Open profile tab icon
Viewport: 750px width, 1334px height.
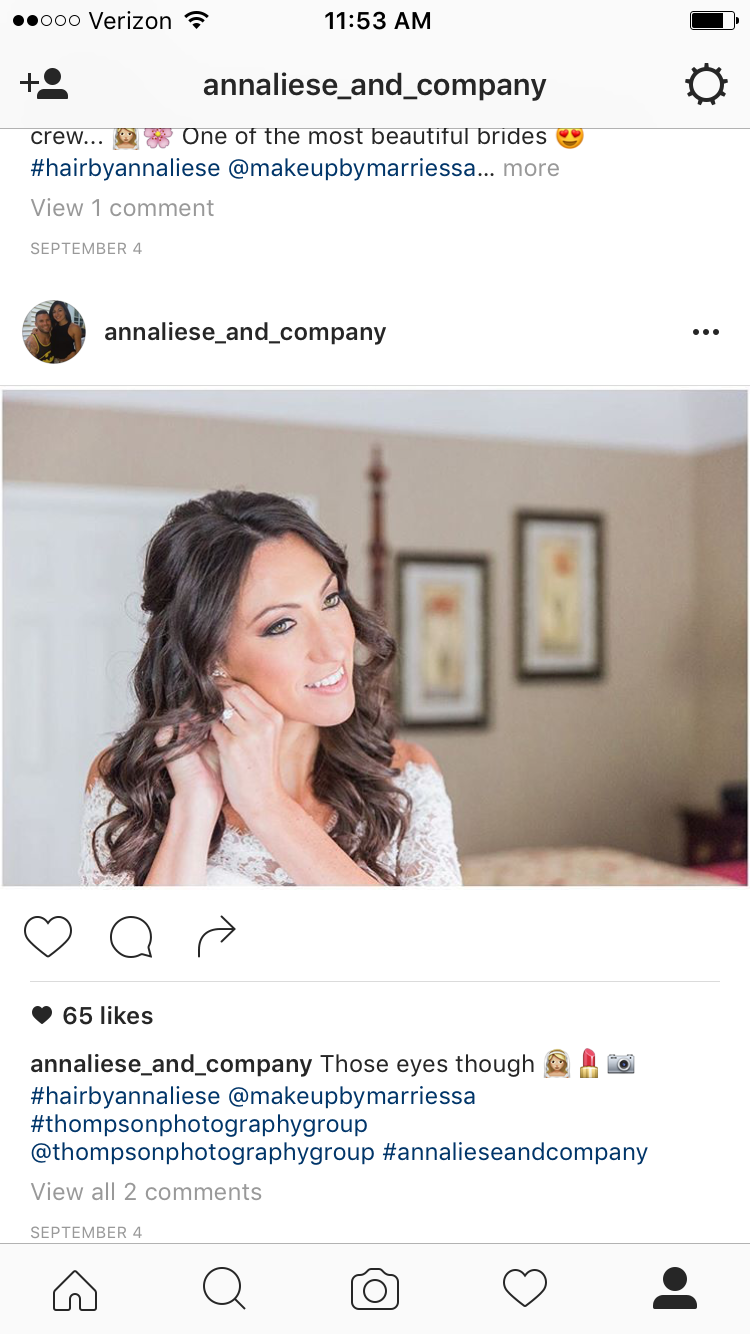(x=674, y=1289)
